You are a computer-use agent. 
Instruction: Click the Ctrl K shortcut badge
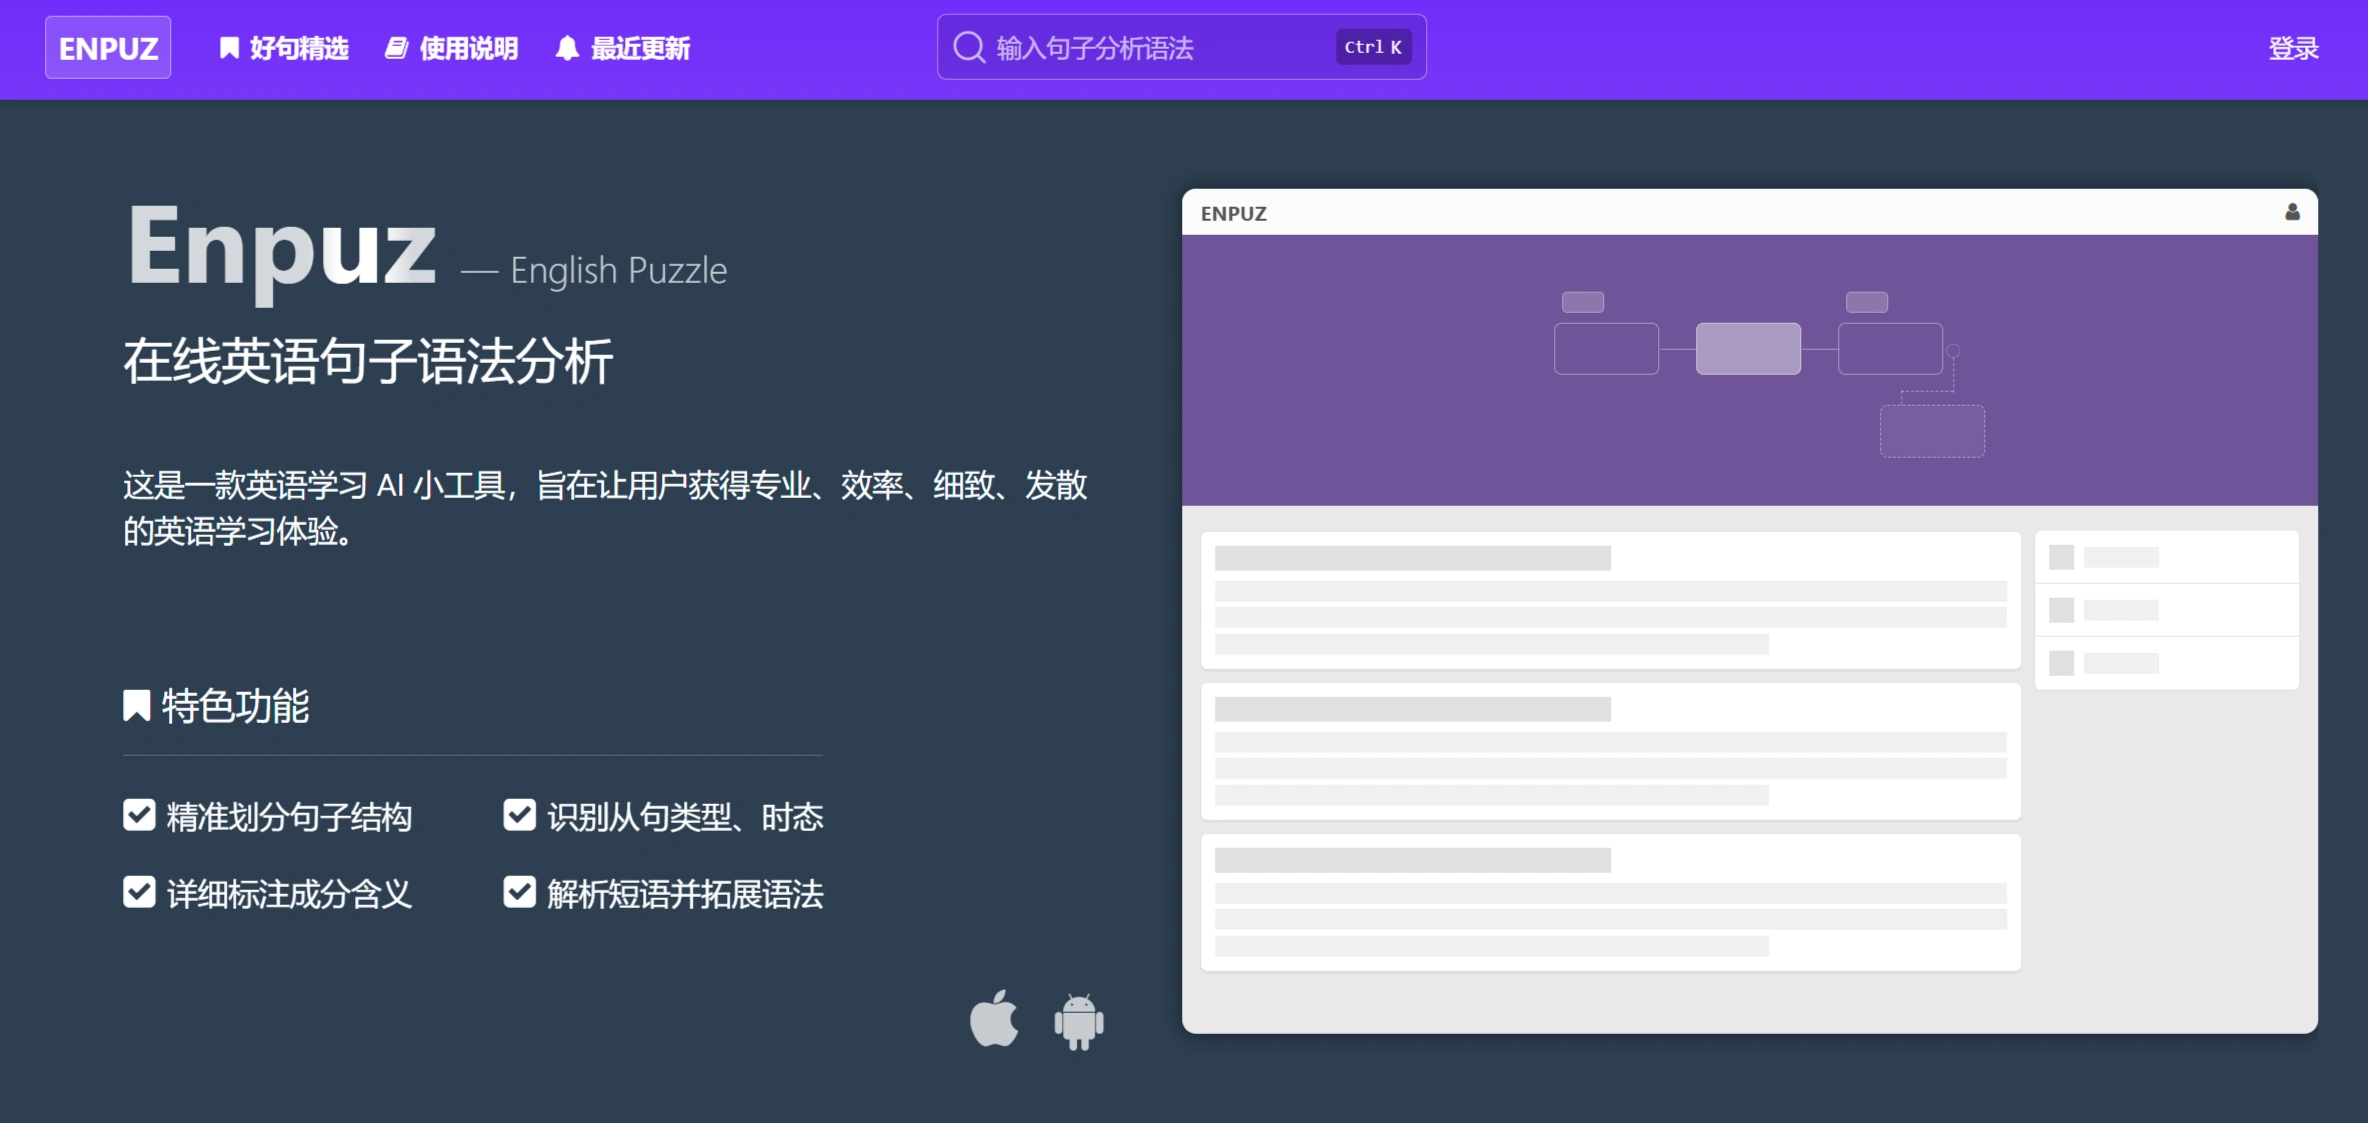tap(1373, 47)
